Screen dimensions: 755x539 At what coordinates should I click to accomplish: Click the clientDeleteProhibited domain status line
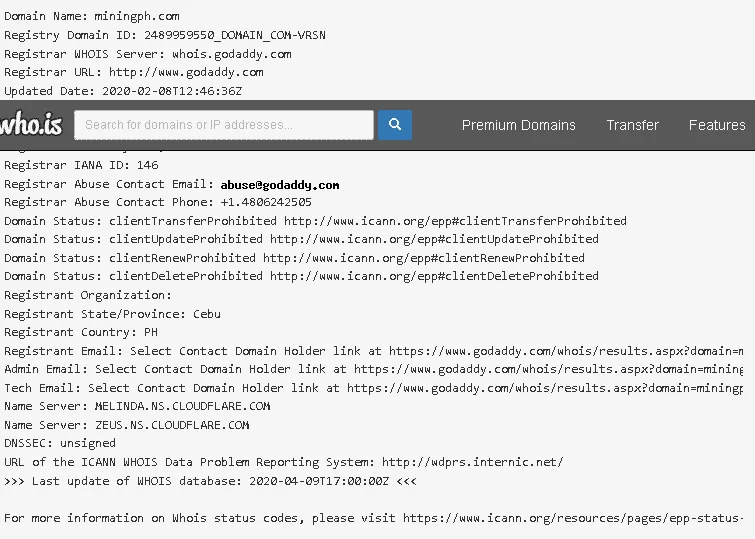point(301,276)
